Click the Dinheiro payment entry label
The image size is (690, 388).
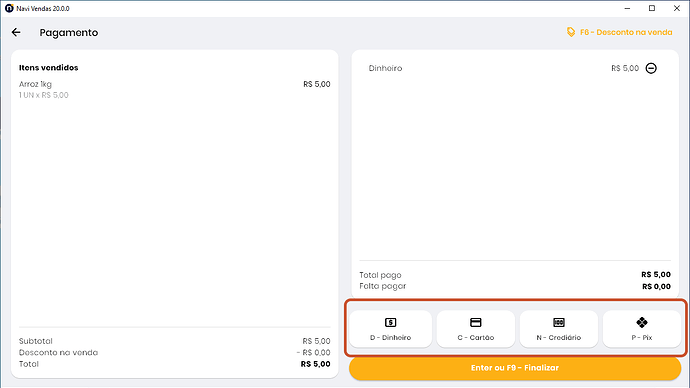click(x=385, y=68)
